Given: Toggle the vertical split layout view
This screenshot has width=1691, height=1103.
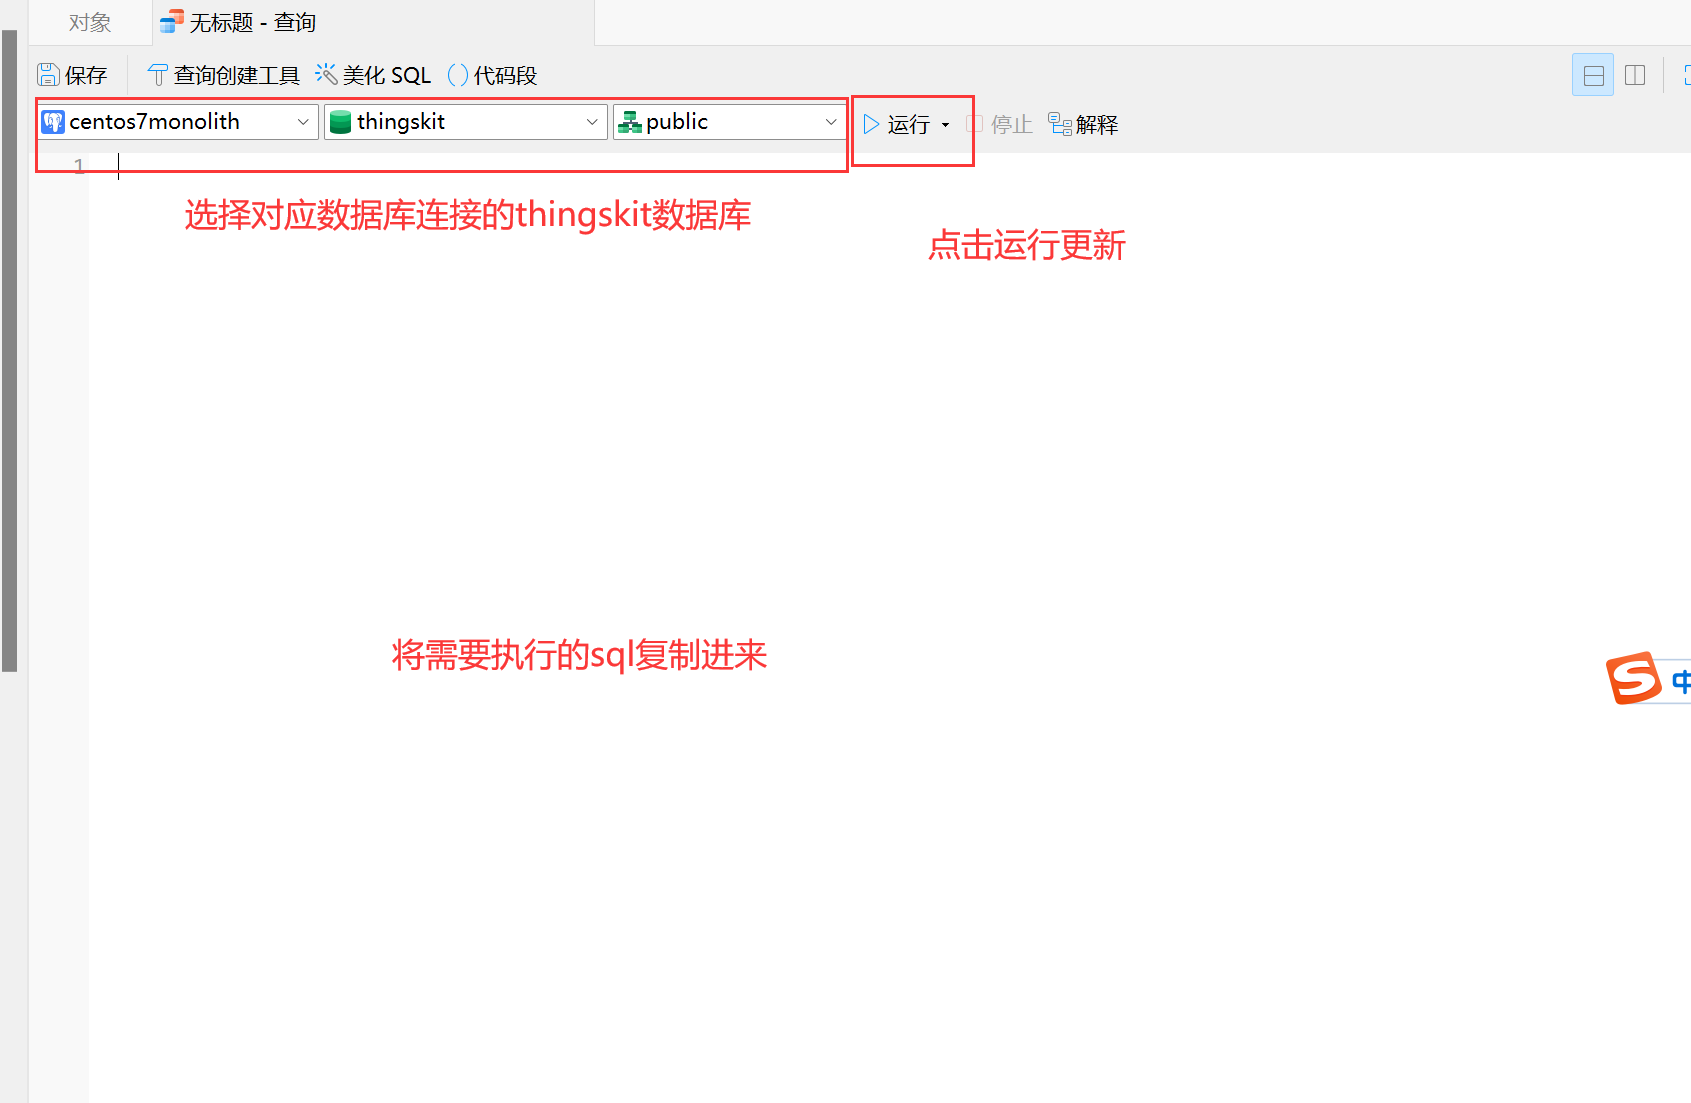Looking at the screenshot, I should [x=1635, y=75].
